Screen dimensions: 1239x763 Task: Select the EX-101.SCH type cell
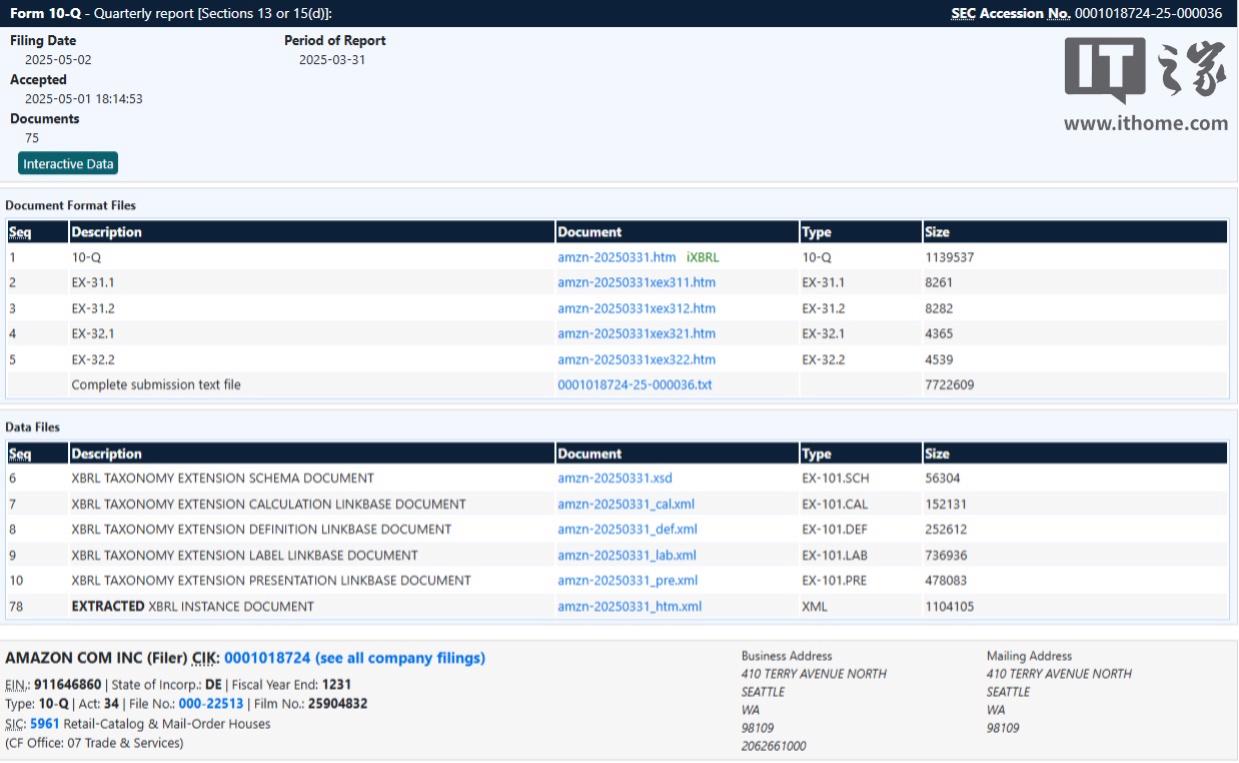(834, 479)
